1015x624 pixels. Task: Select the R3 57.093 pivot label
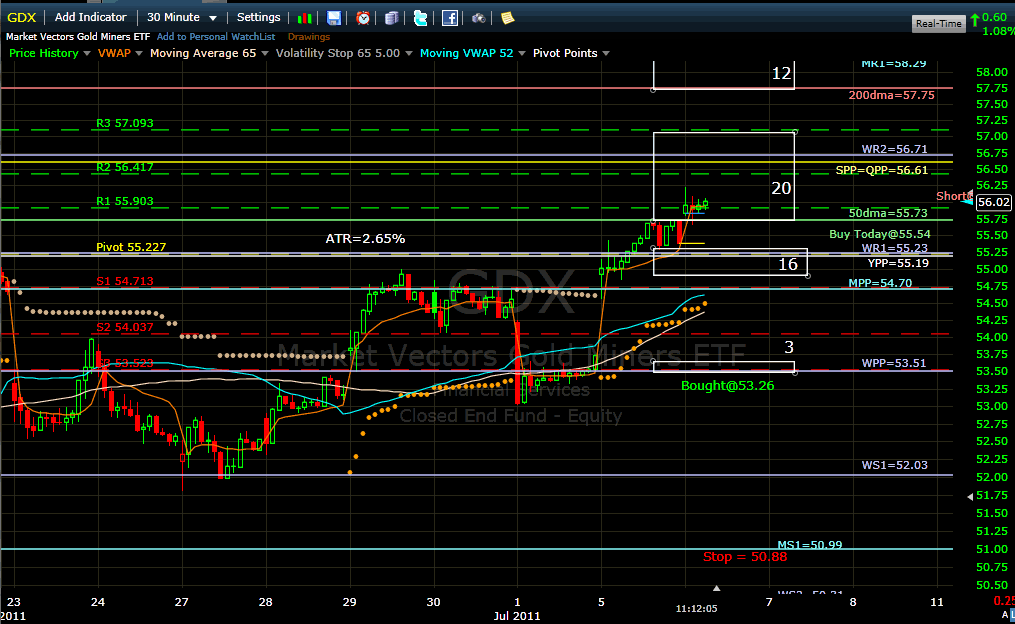click(x=125, y=123)
